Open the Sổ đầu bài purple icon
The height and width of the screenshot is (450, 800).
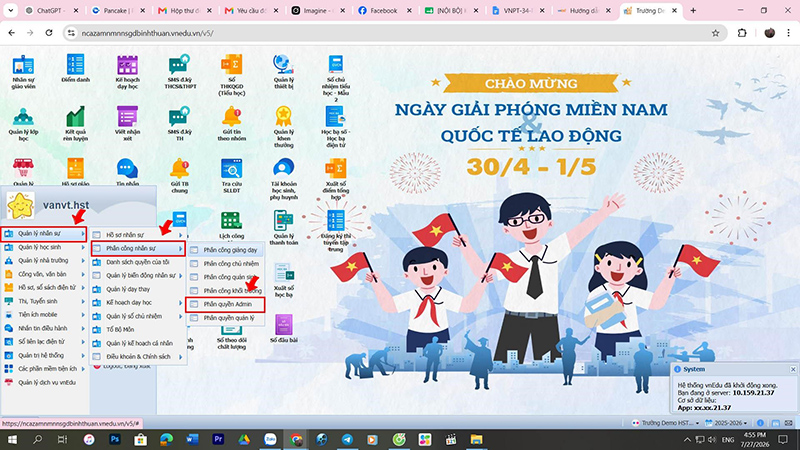(283, 328)
